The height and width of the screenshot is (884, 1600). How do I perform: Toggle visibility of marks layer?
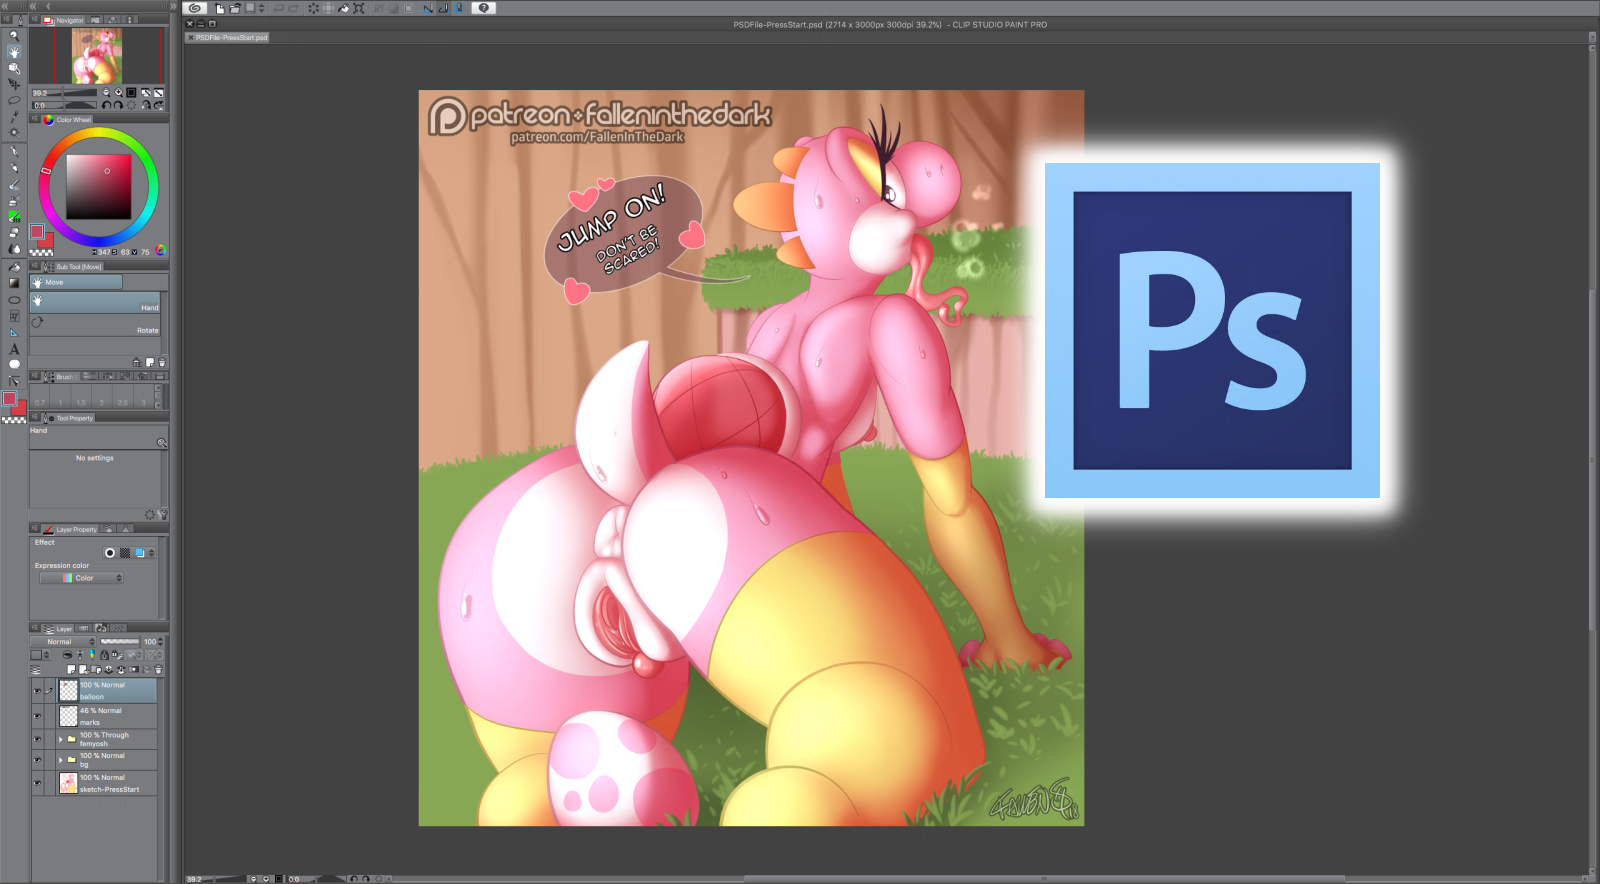38,716
